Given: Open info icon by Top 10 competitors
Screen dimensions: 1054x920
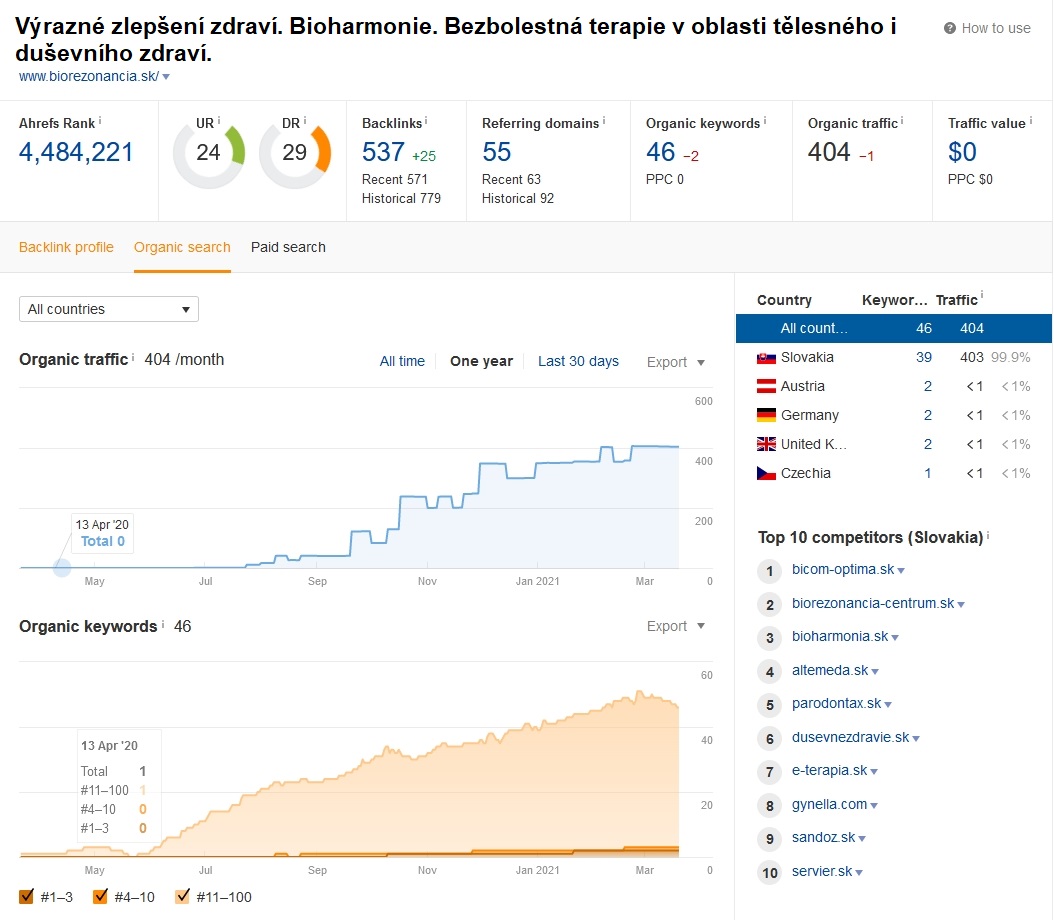Looking at the screenshot, I should point(988,536).
